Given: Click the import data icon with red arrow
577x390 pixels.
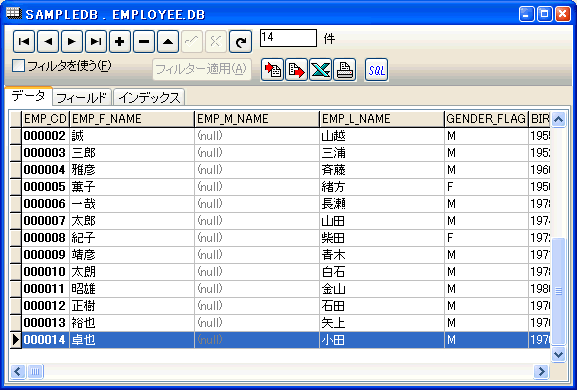Looking at the screenshot, I should click(x=272, y=70).
